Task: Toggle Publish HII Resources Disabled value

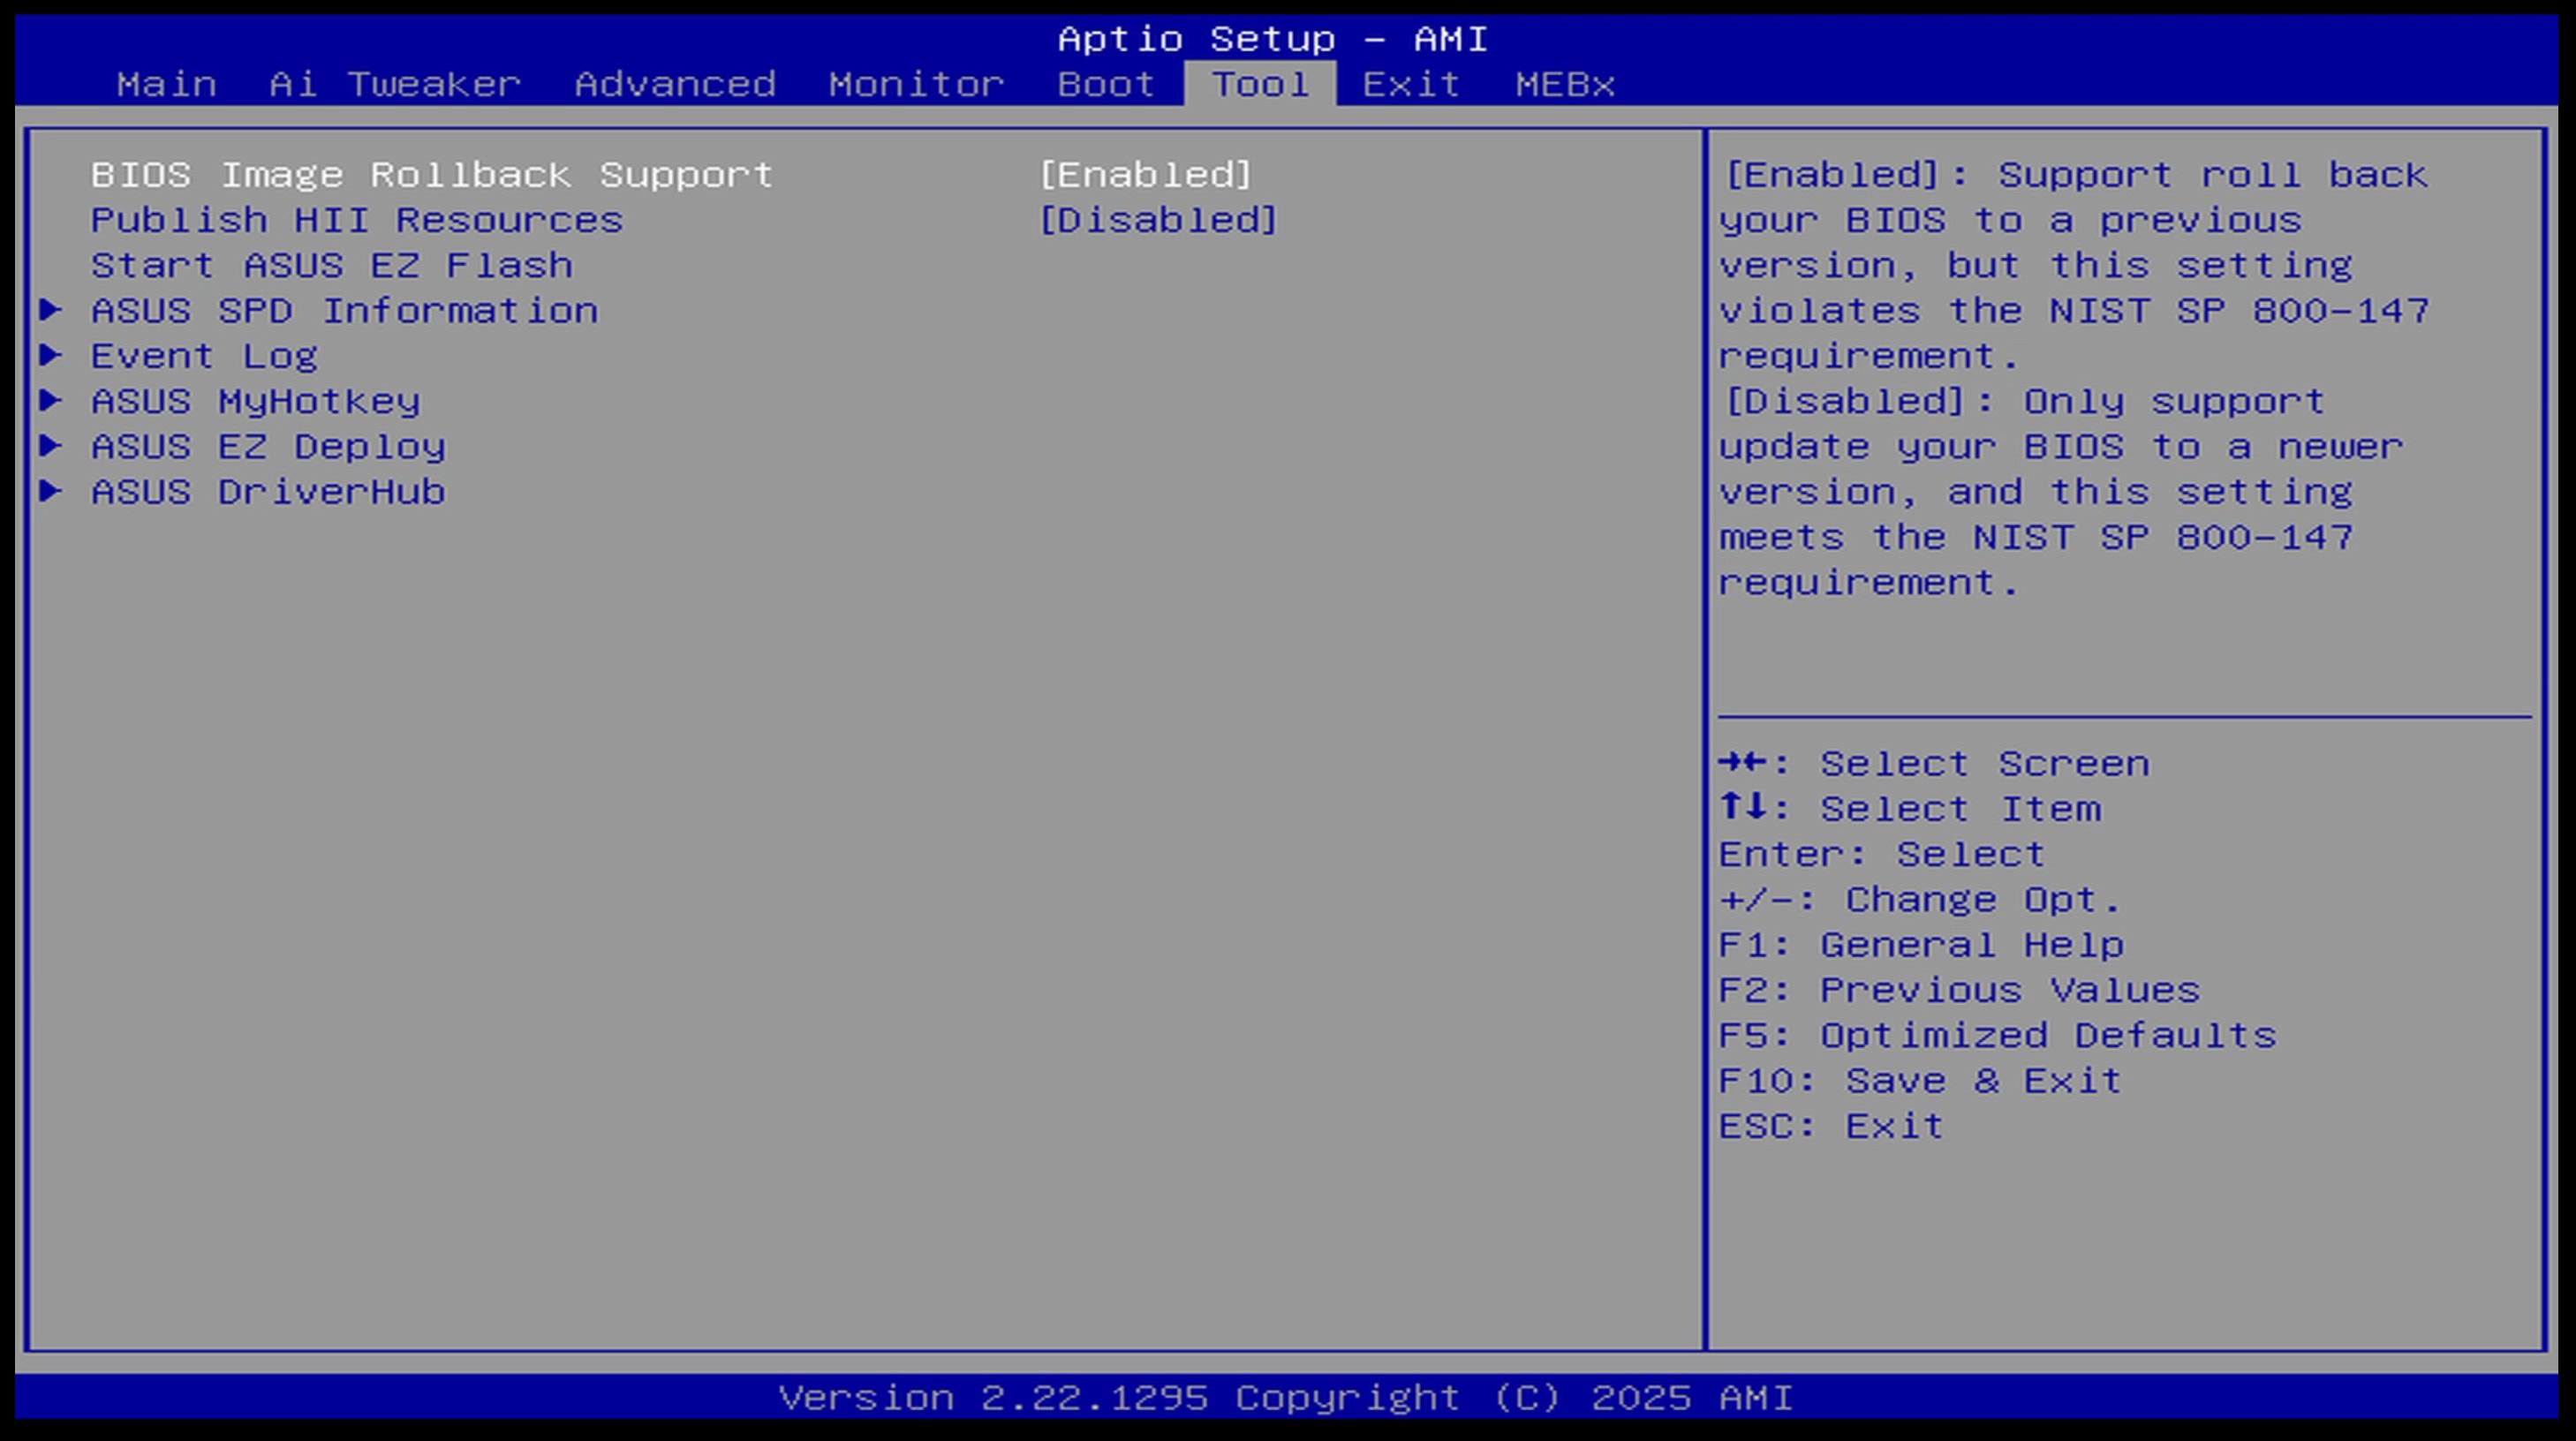Action: tap(1158, 220)
